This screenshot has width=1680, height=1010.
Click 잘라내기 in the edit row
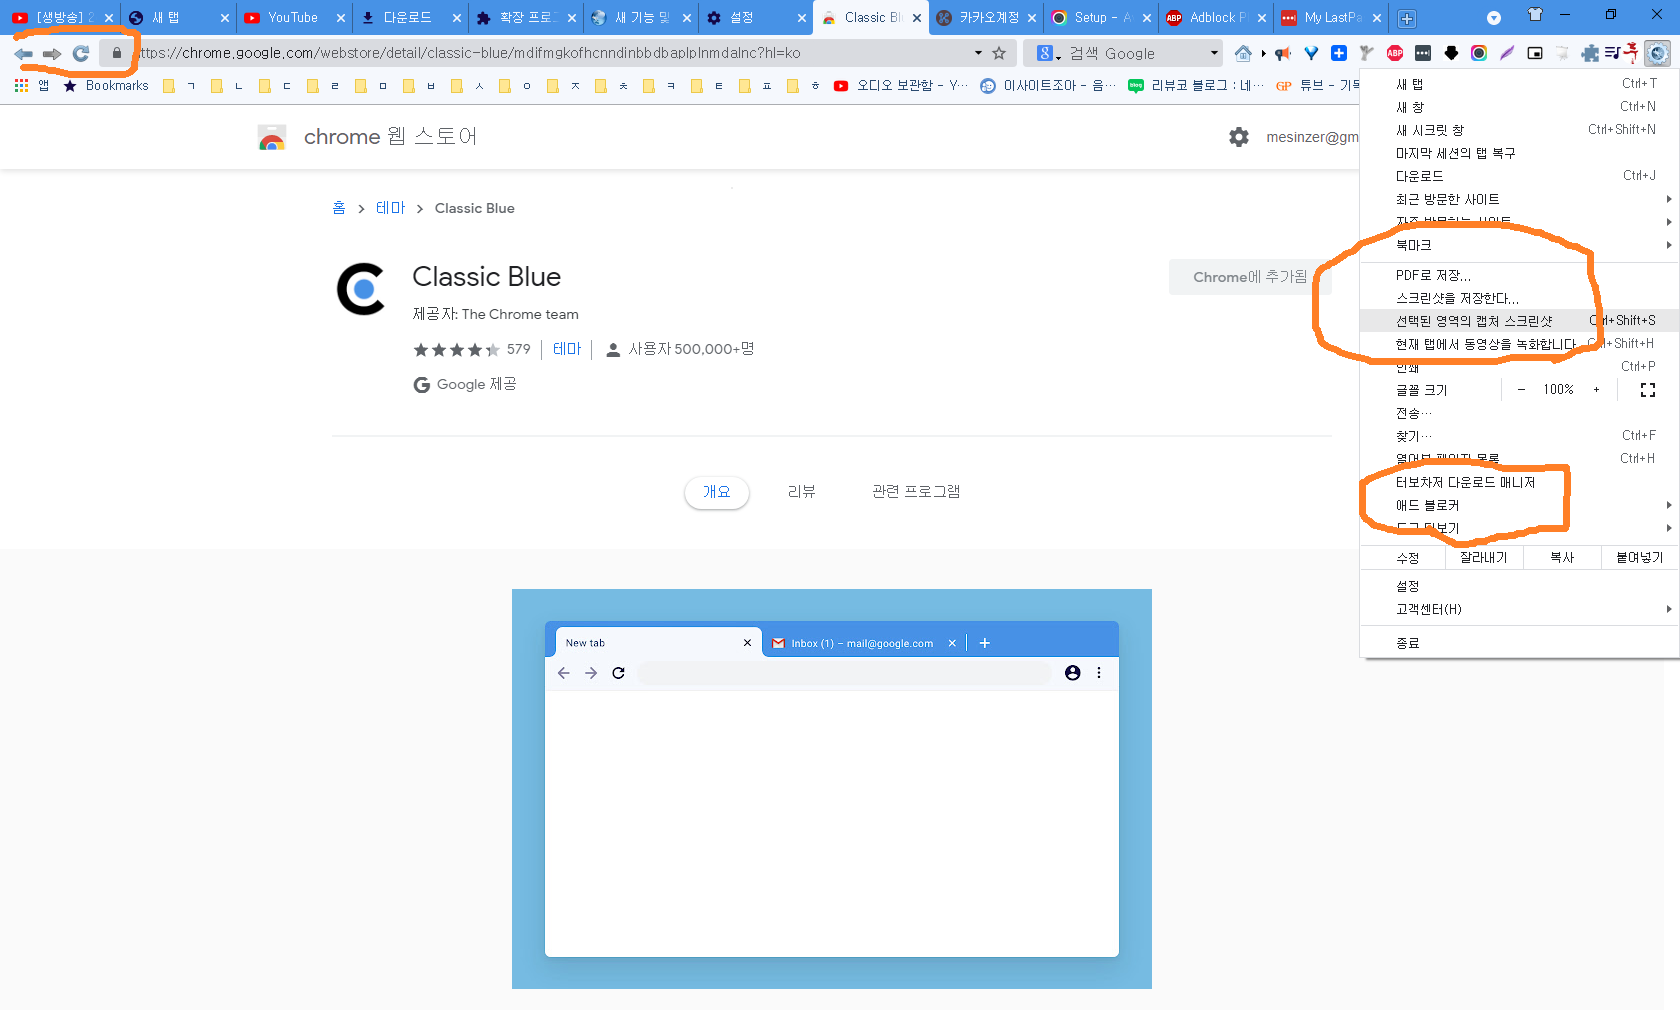pyautogui.click(x=1483, y=558)
